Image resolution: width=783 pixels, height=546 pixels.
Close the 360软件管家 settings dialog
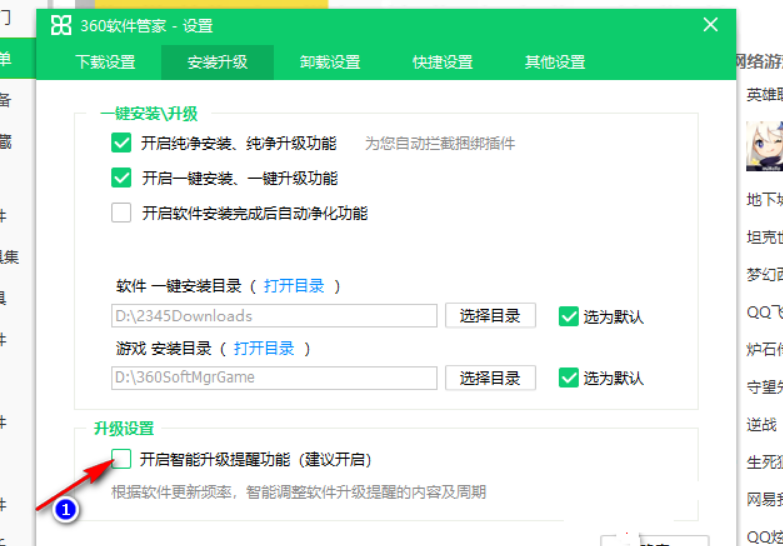[x=710, y=24]
